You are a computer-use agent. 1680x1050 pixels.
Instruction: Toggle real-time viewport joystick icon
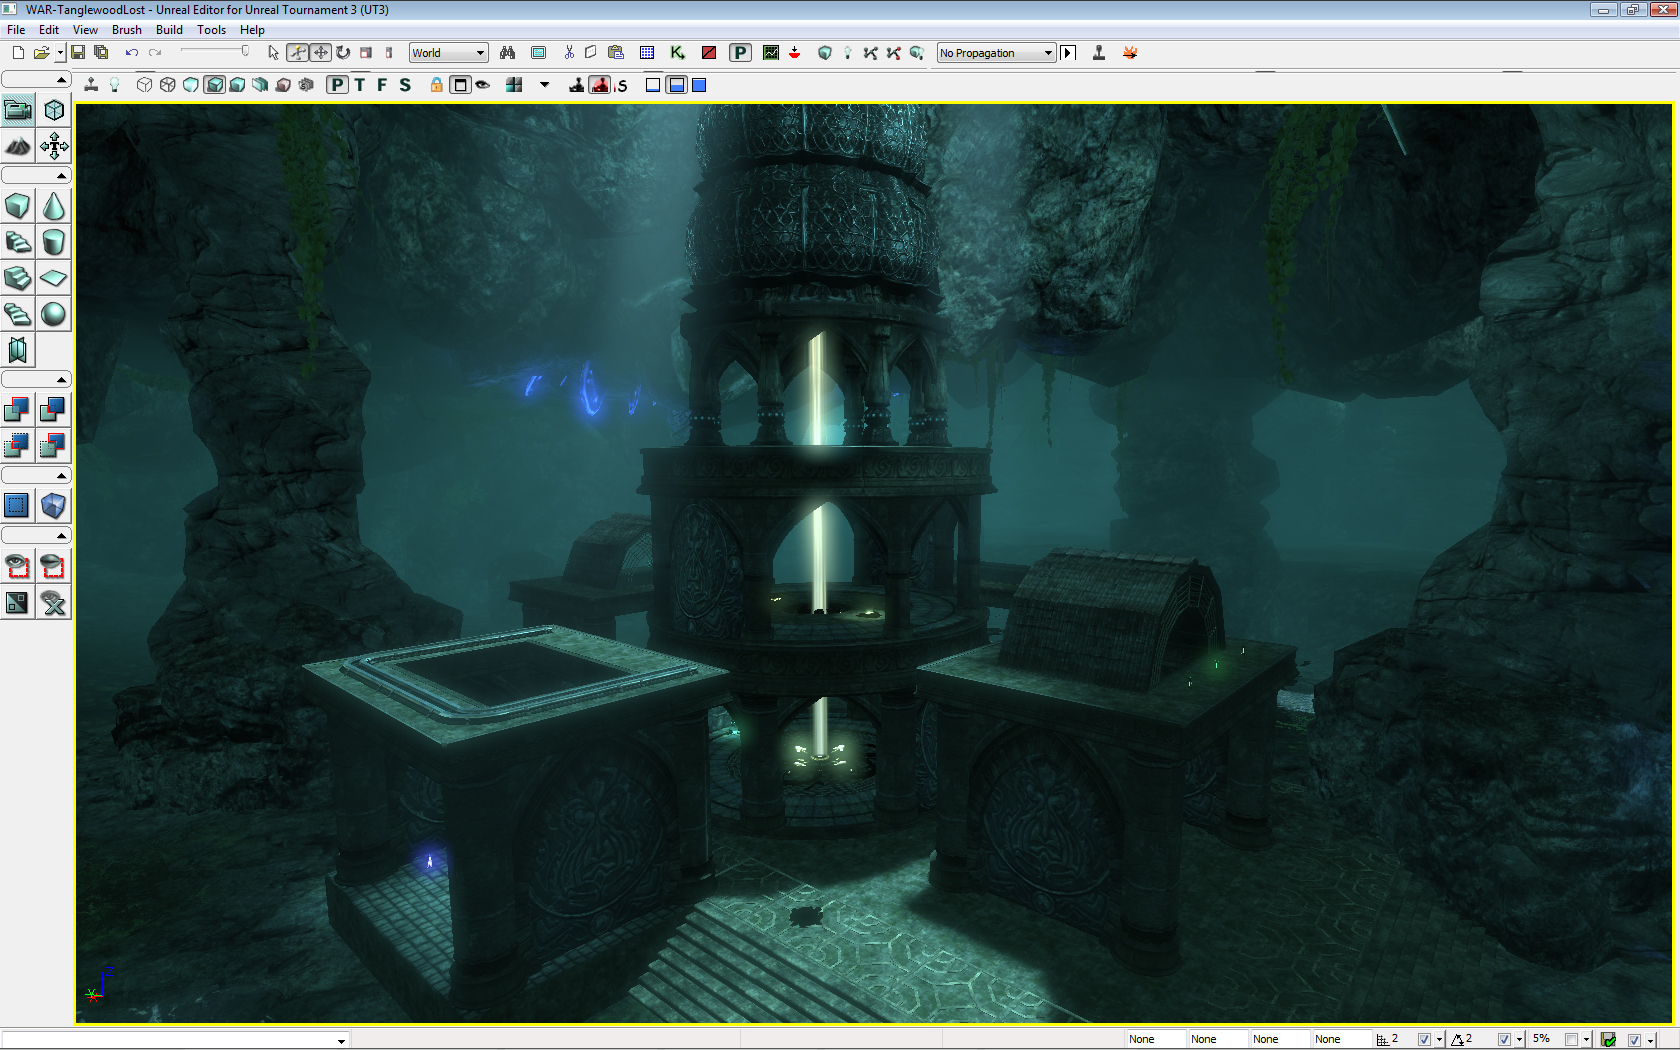(x=91, y=85)
